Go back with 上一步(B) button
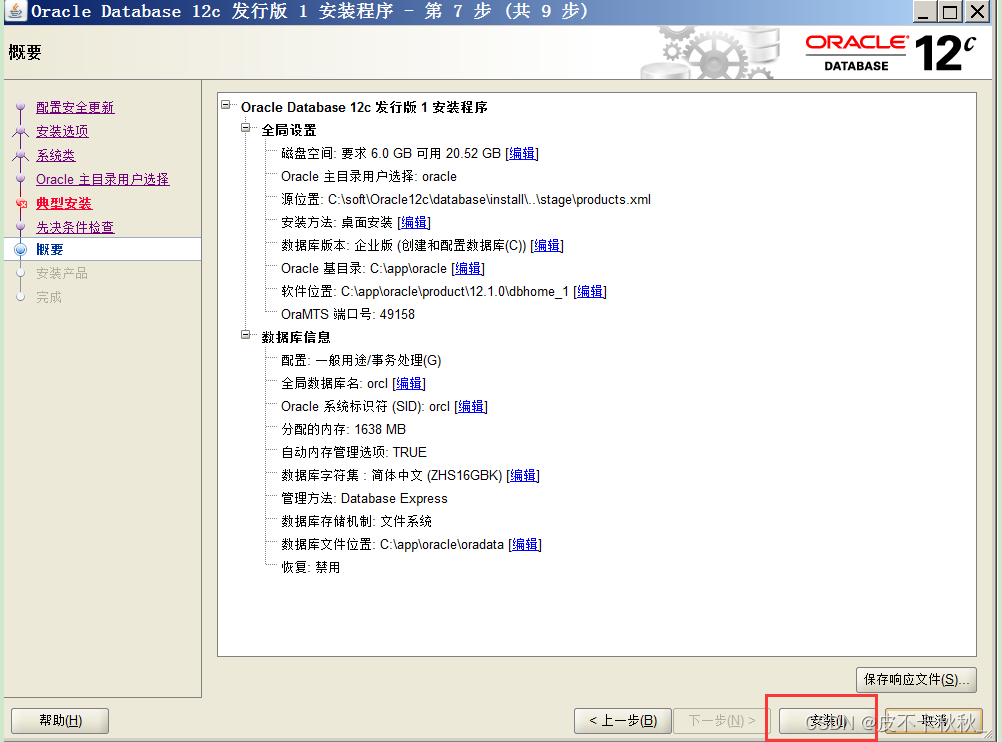This screenshot has width=1002, height=742. click(x=623, y=721)
